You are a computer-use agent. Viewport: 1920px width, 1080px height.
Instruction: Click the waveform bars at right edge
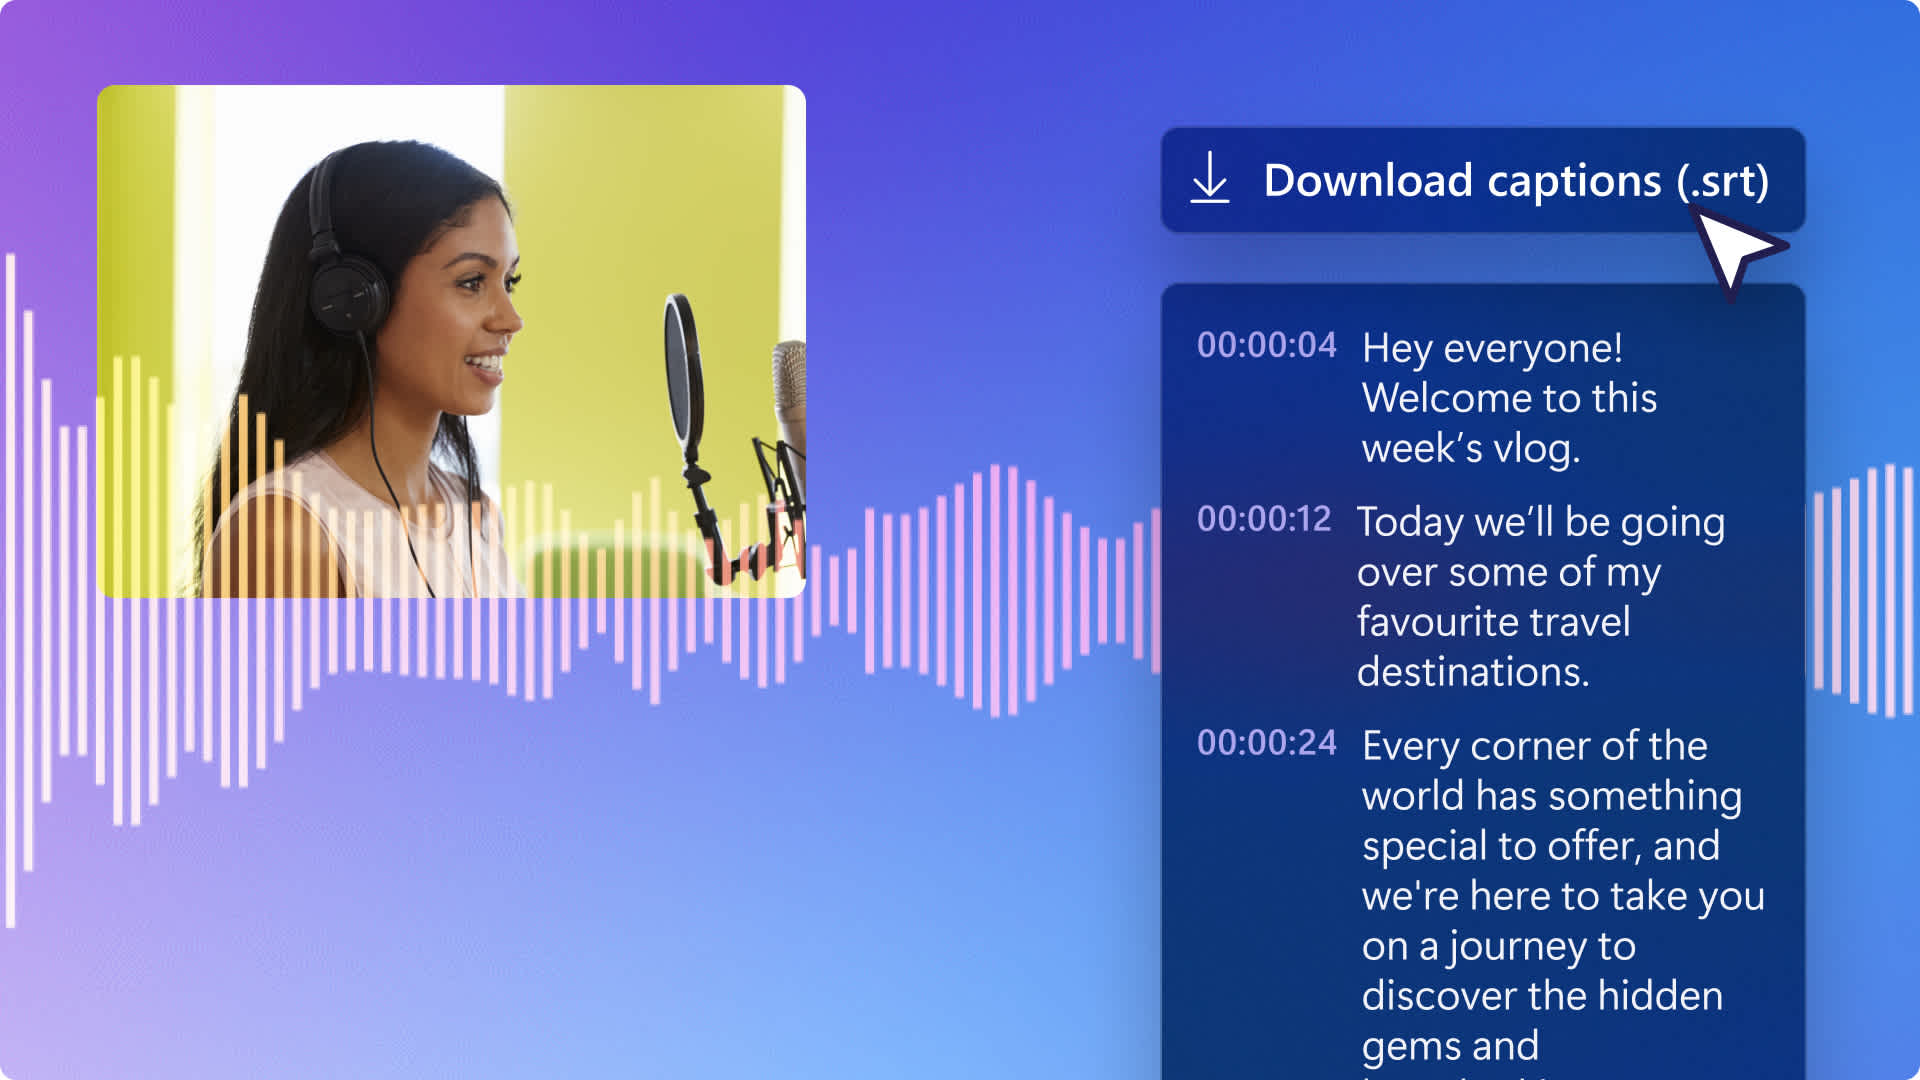pos(1865,590)
